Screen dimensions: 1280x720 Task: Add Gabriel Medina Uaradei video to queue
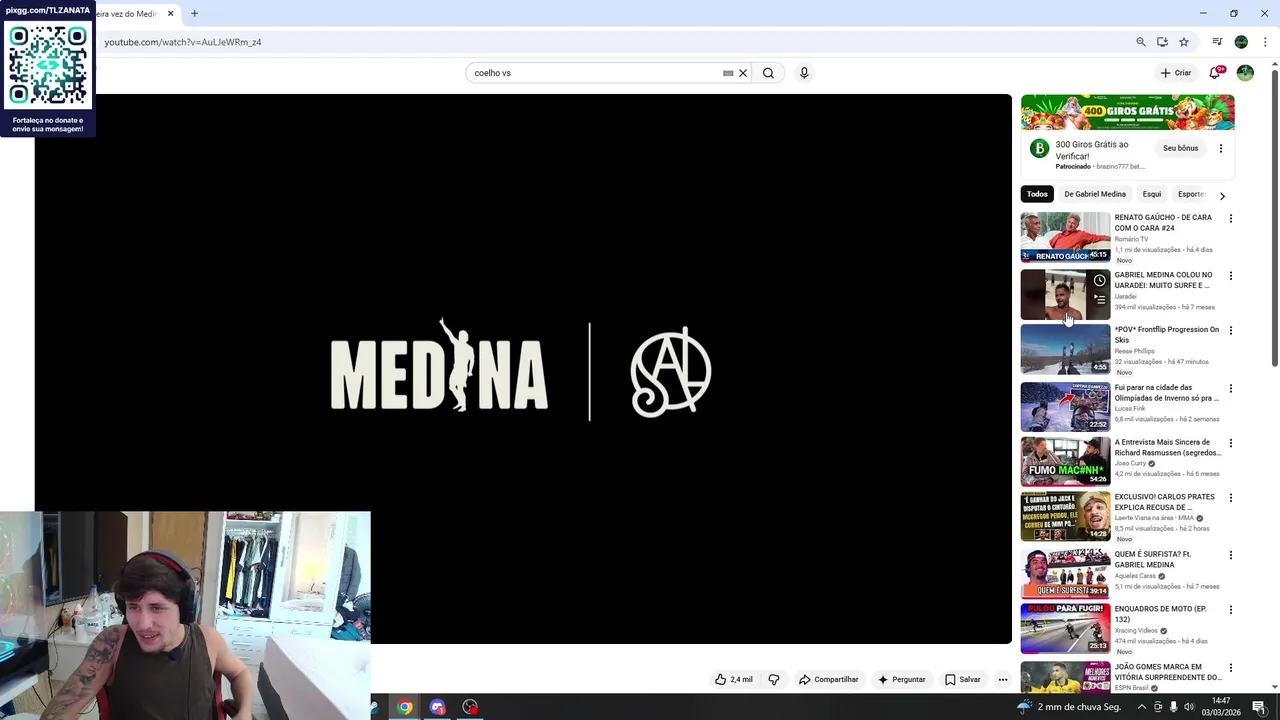[x=1099, y=299]
